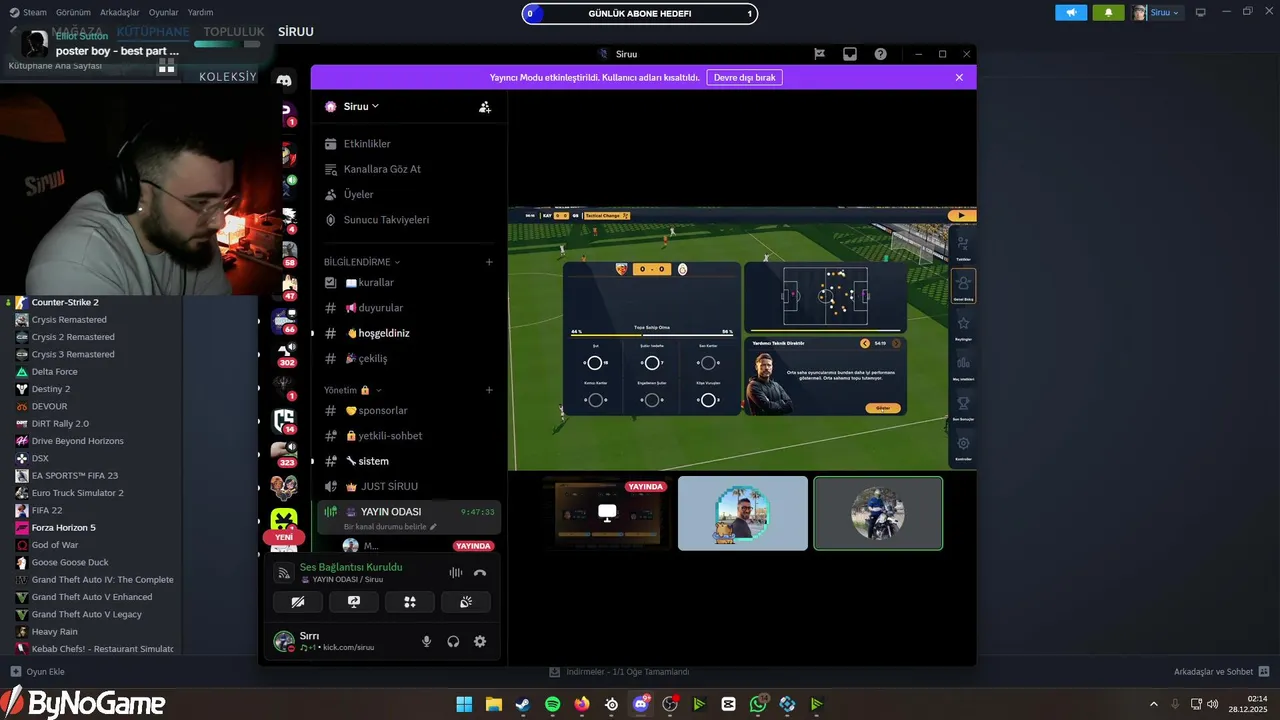Open Steam notifications bell button
The height and width of the screenshot is (720, 1280).
tap(1108, 12)
